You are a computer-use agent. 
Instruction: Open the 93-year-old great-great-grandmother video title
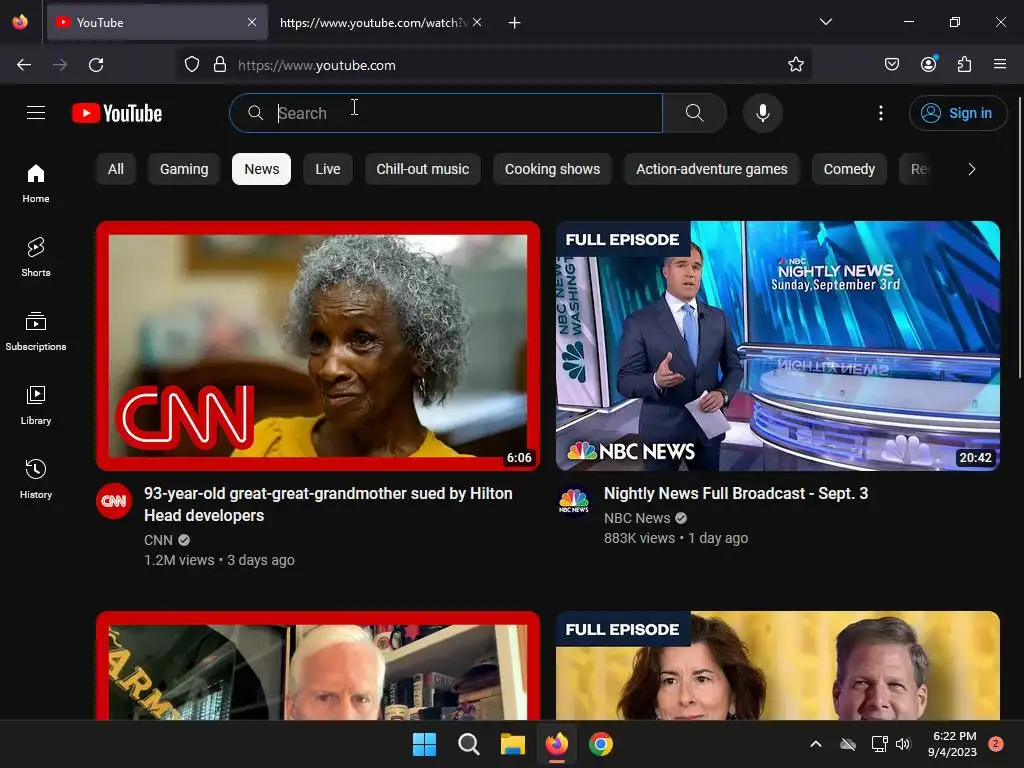[328, 504]
